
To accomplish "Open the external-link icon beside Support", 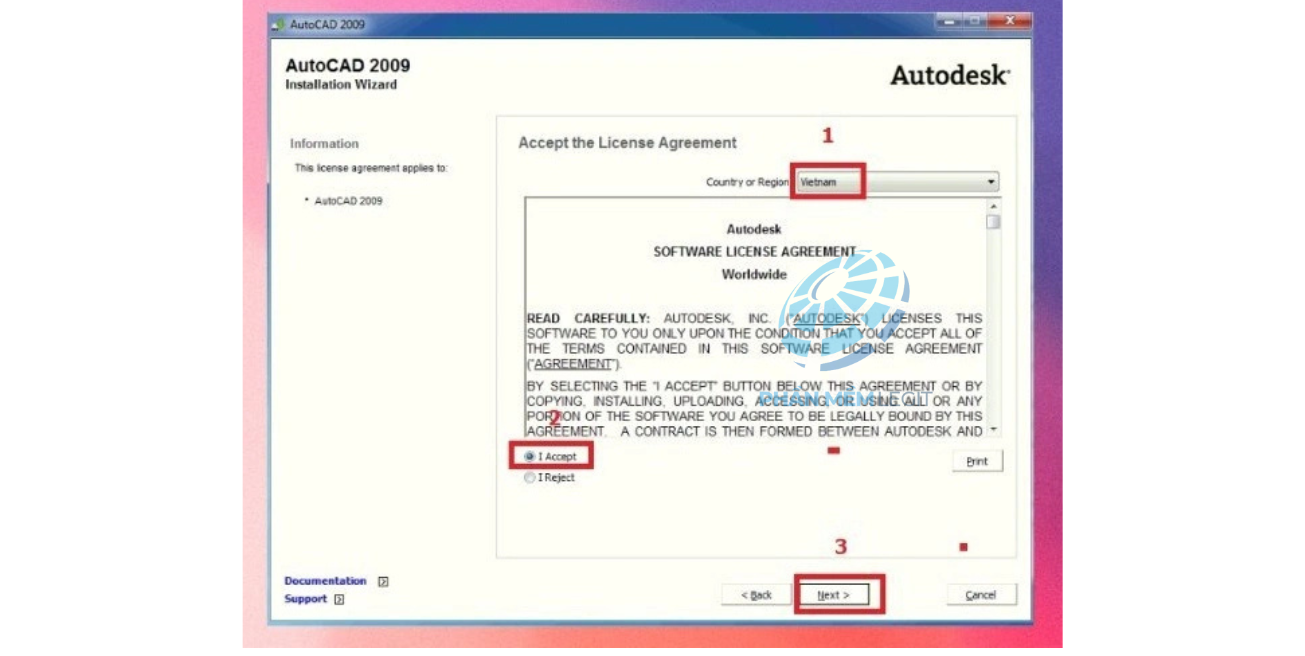I will 339,599.
